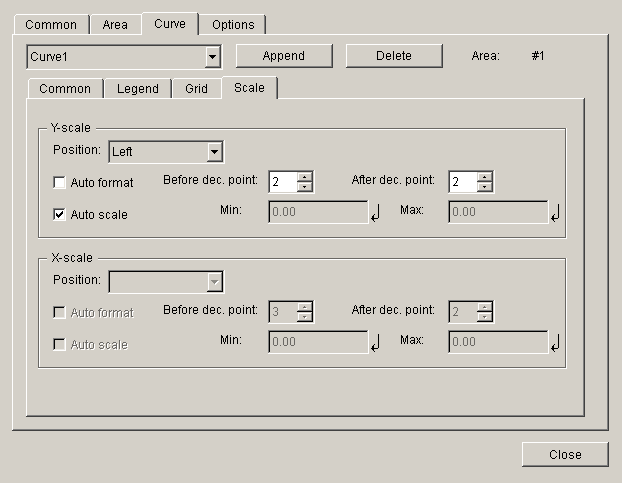Show the Grid sub-tab
The width and height of the screenshot is (622, 483).
(196, 89)
